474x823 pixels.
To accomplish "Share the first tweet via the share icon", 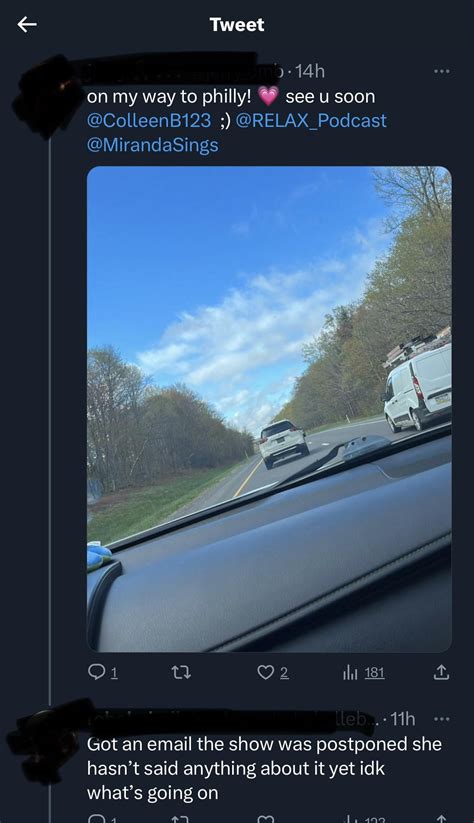I will pyautogui.click(x=441, y=672).
